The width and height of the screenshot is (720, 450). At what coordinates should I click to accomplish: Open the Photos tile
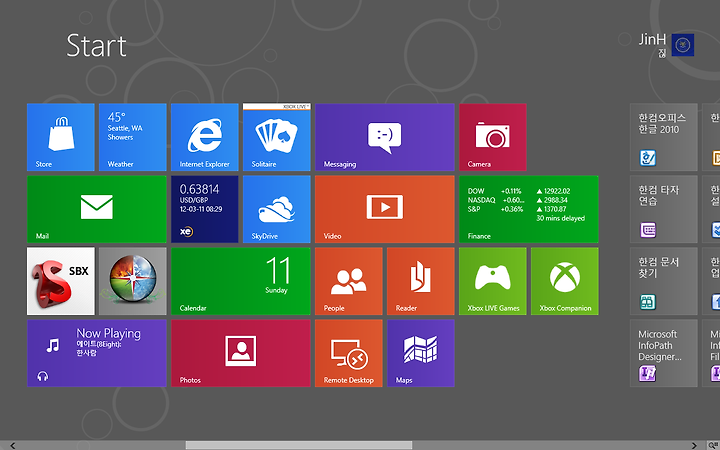point(241,354)
